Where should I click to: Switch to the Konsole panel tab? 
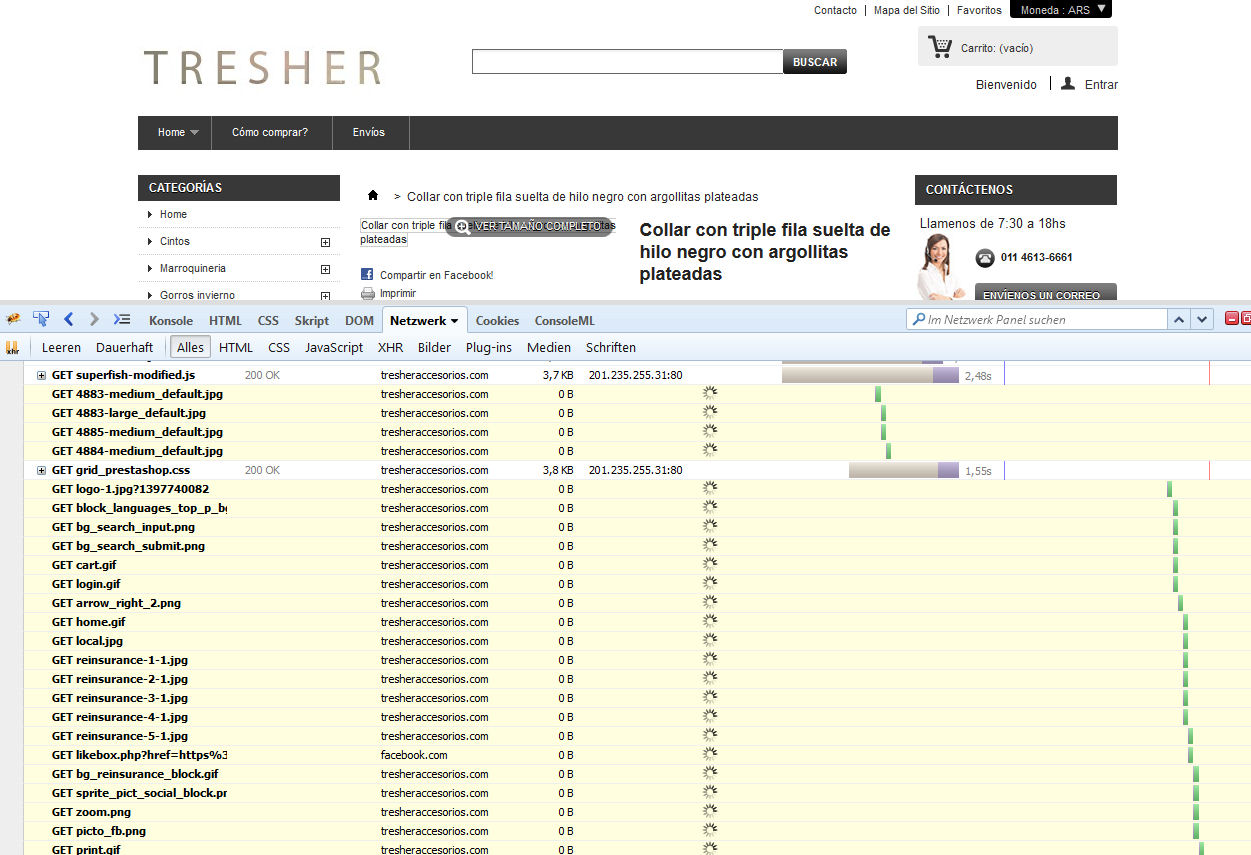171,320
